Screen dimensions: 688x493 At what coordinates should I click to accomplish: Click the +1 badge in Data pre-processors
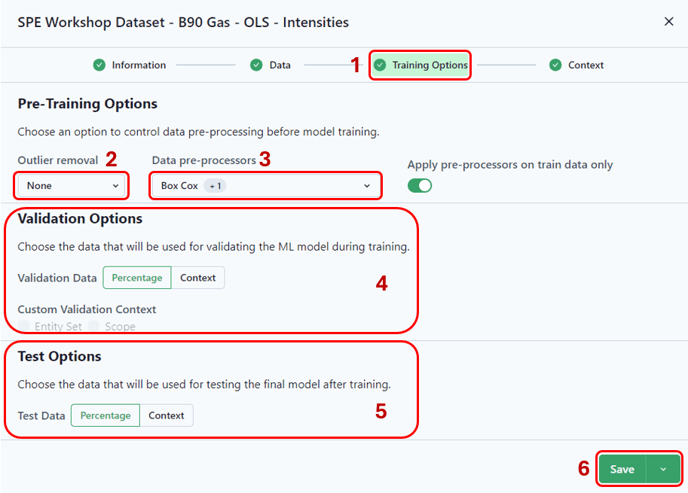(x=215, y=186)
